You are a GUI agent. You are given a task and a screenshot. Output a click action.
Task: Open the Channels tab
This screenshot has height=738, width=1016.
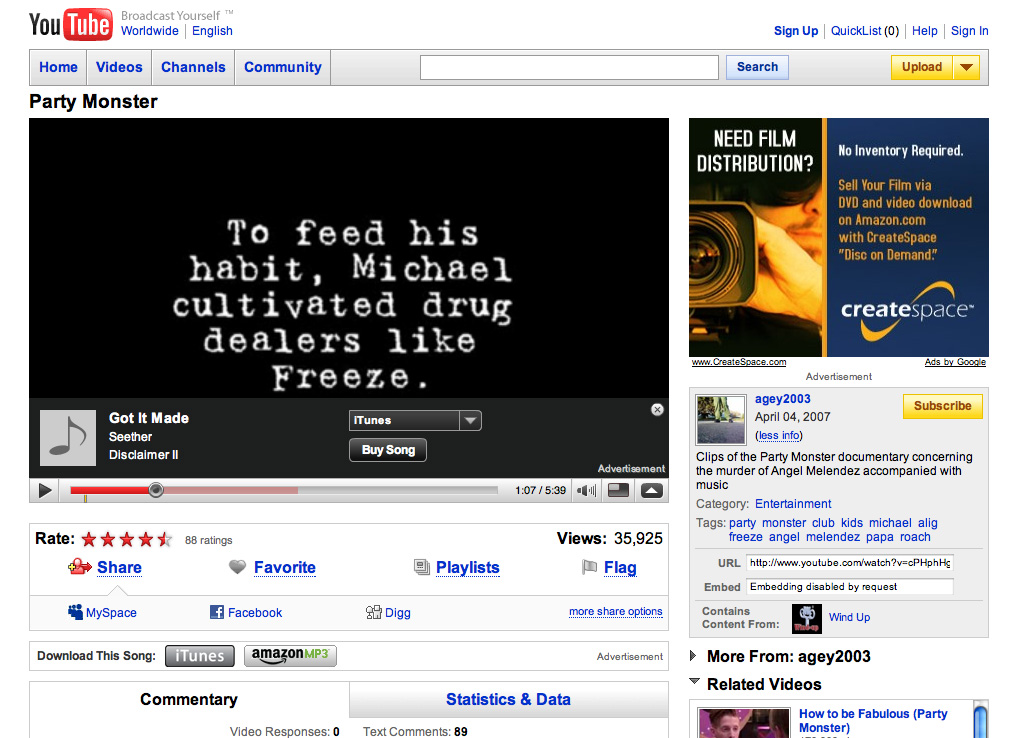pos(193,67)
